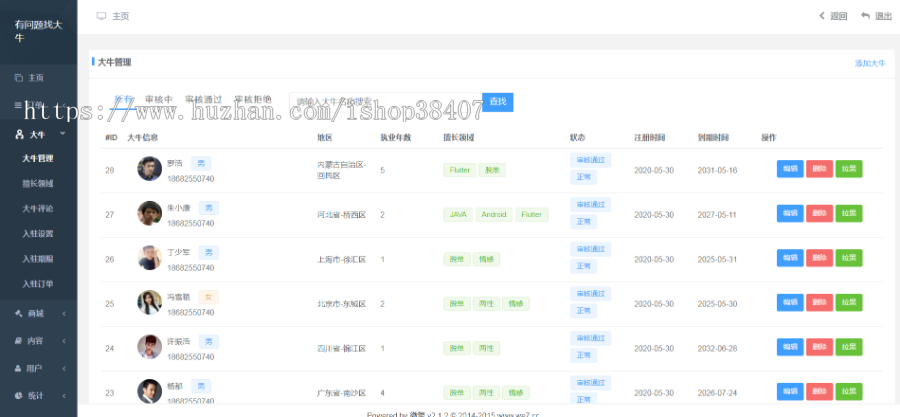Click 拉黑 button for row 23
Image resolution: width=900 pixels, height=417 pixels.
[x=849, y=391]
